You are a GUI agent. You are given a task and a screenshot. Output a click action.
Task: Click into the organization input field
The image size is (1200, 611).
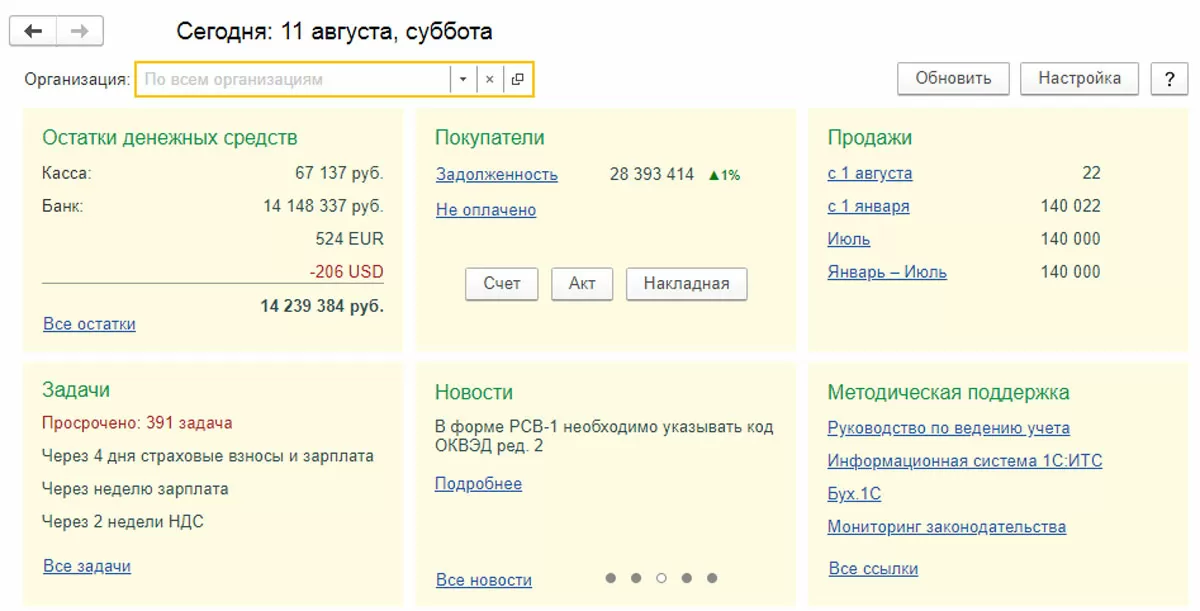[290, 79]
